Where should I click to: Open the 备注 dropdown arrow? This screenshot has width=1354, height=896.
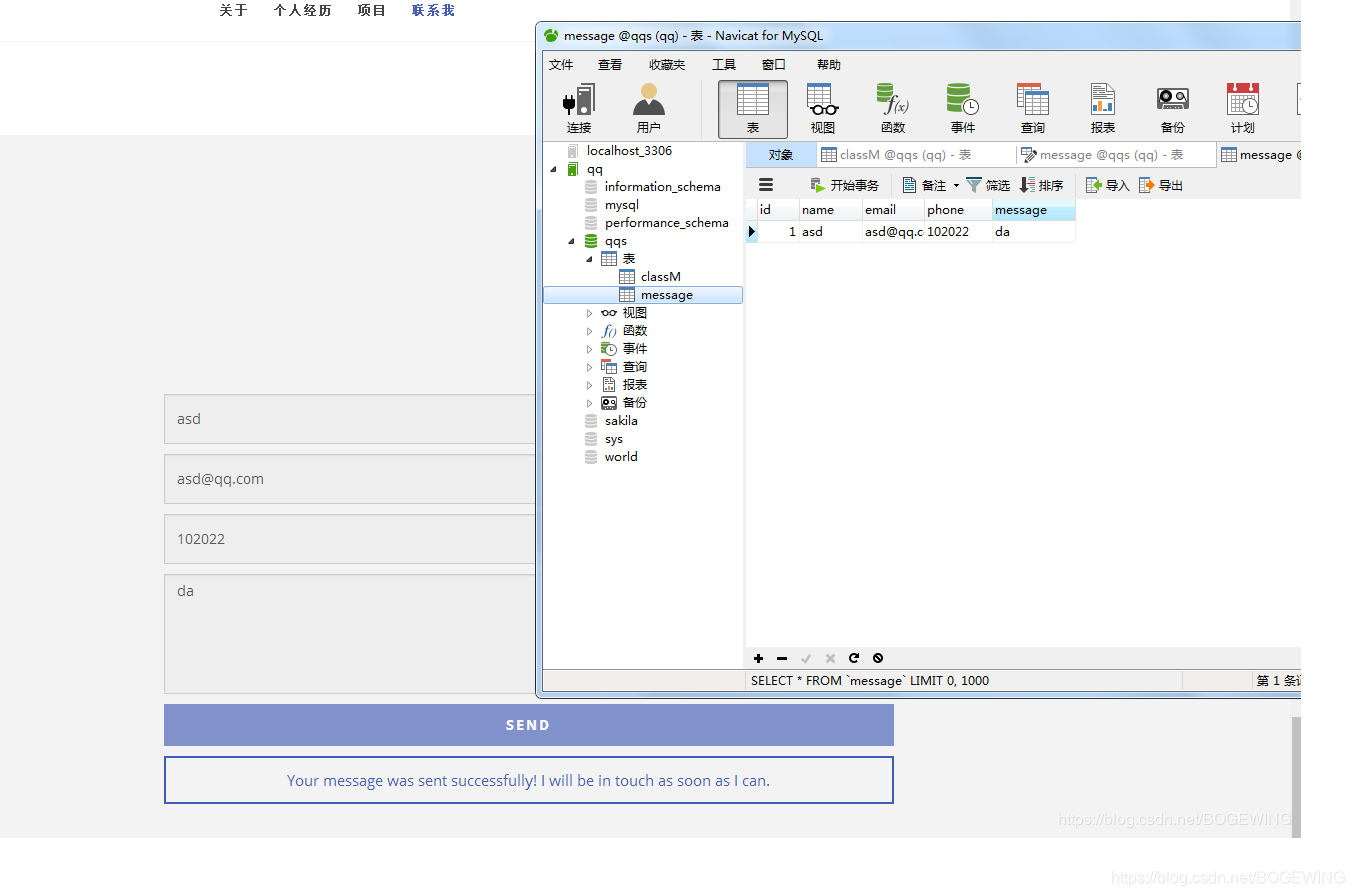956,185
